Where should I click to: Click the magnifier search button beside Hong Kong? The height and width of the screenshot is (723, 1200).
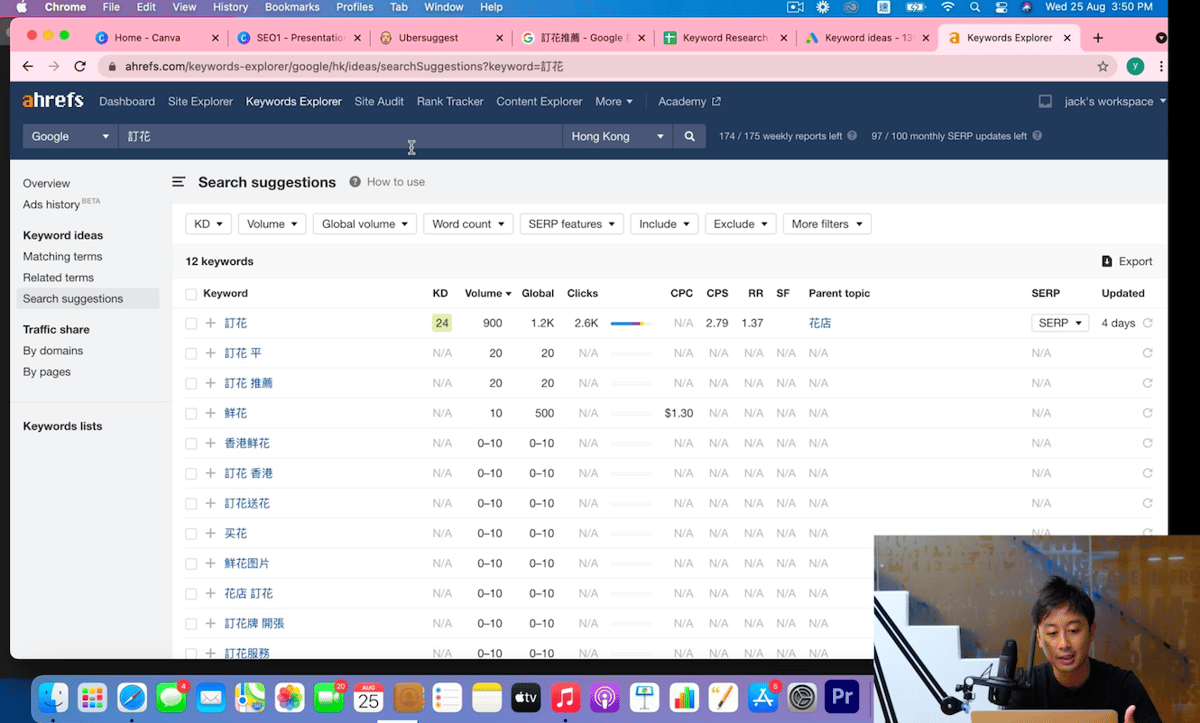click(689, 136)
